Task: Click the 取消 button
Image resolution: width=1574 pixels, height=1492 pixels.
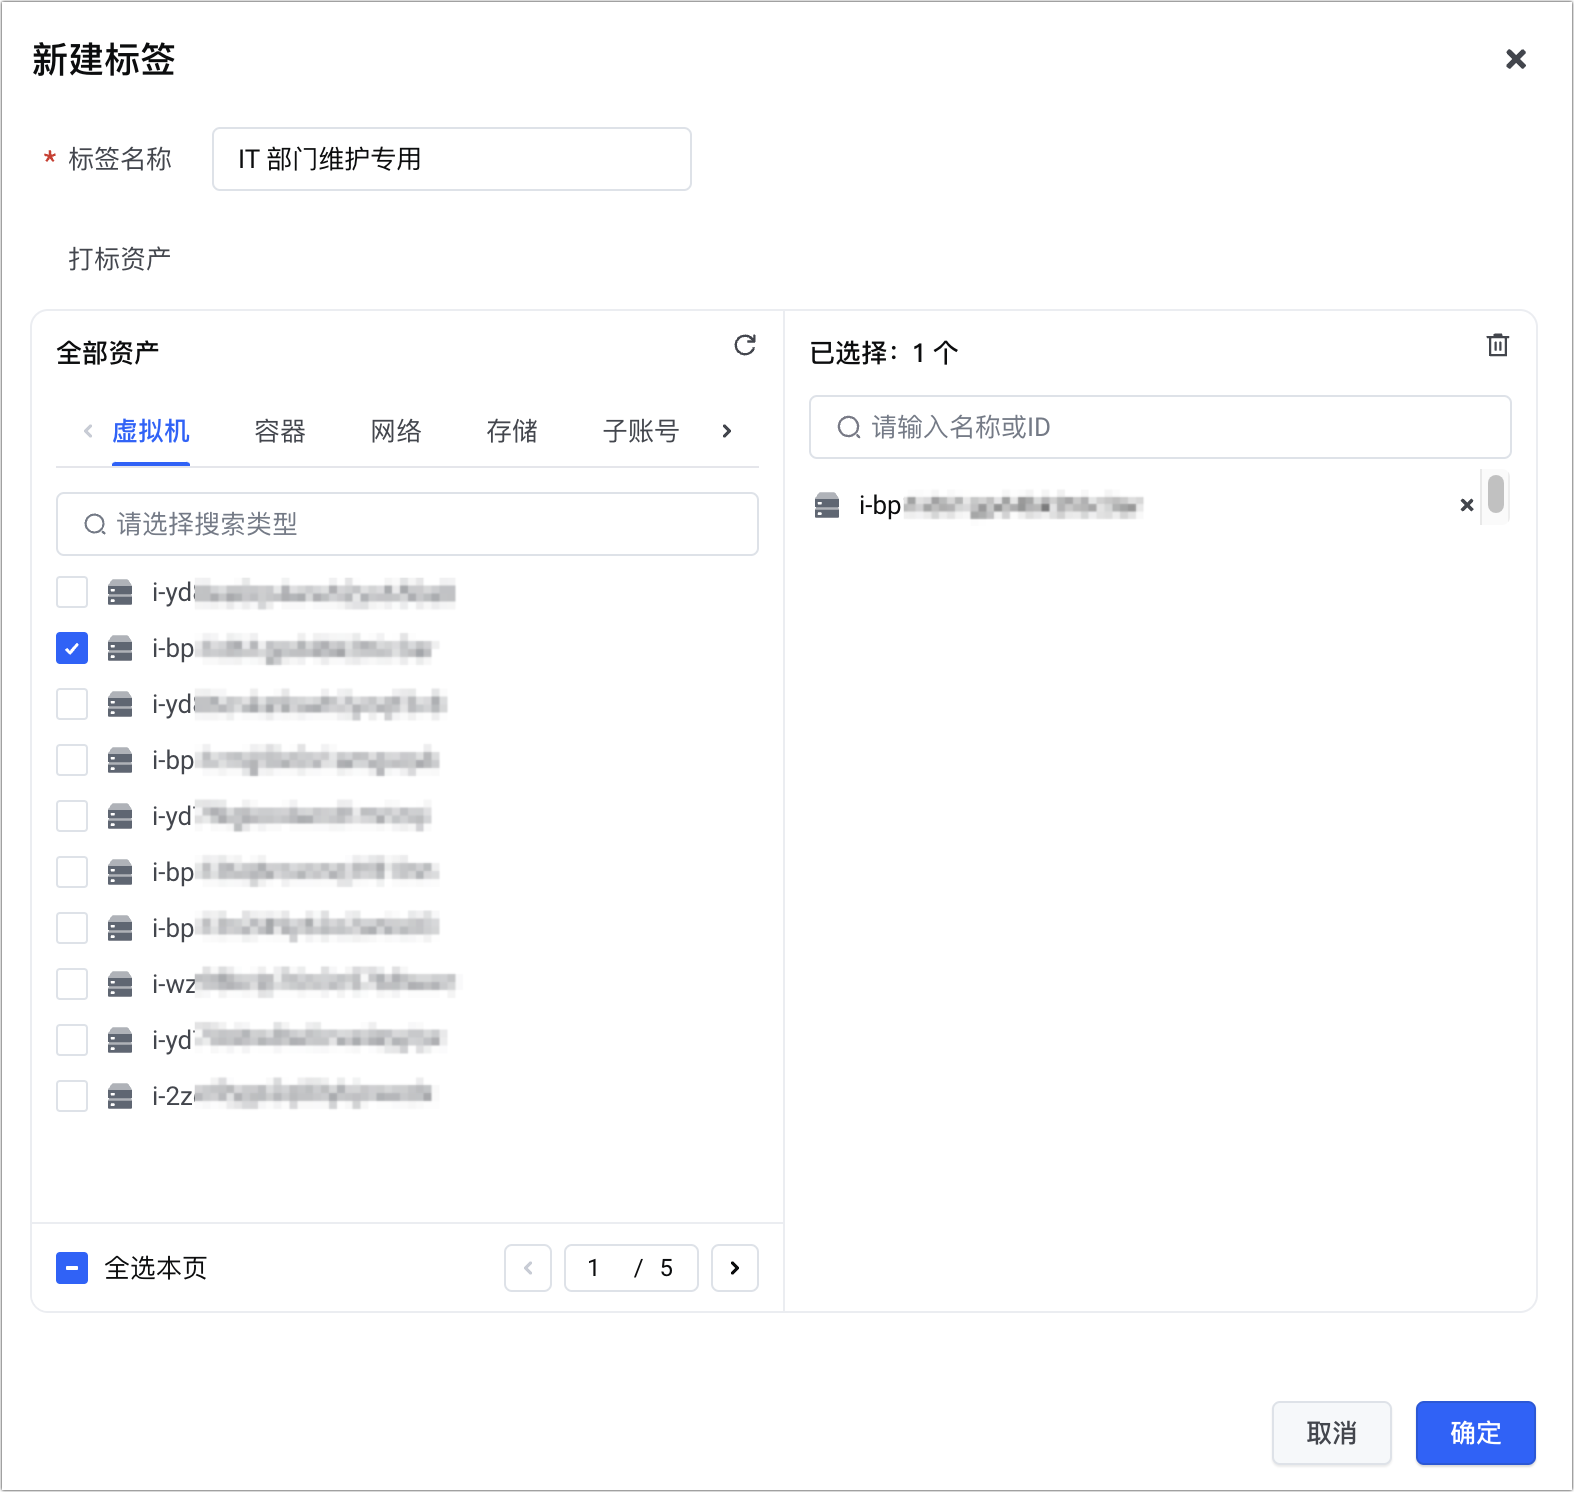Action: (1331, 1433)
